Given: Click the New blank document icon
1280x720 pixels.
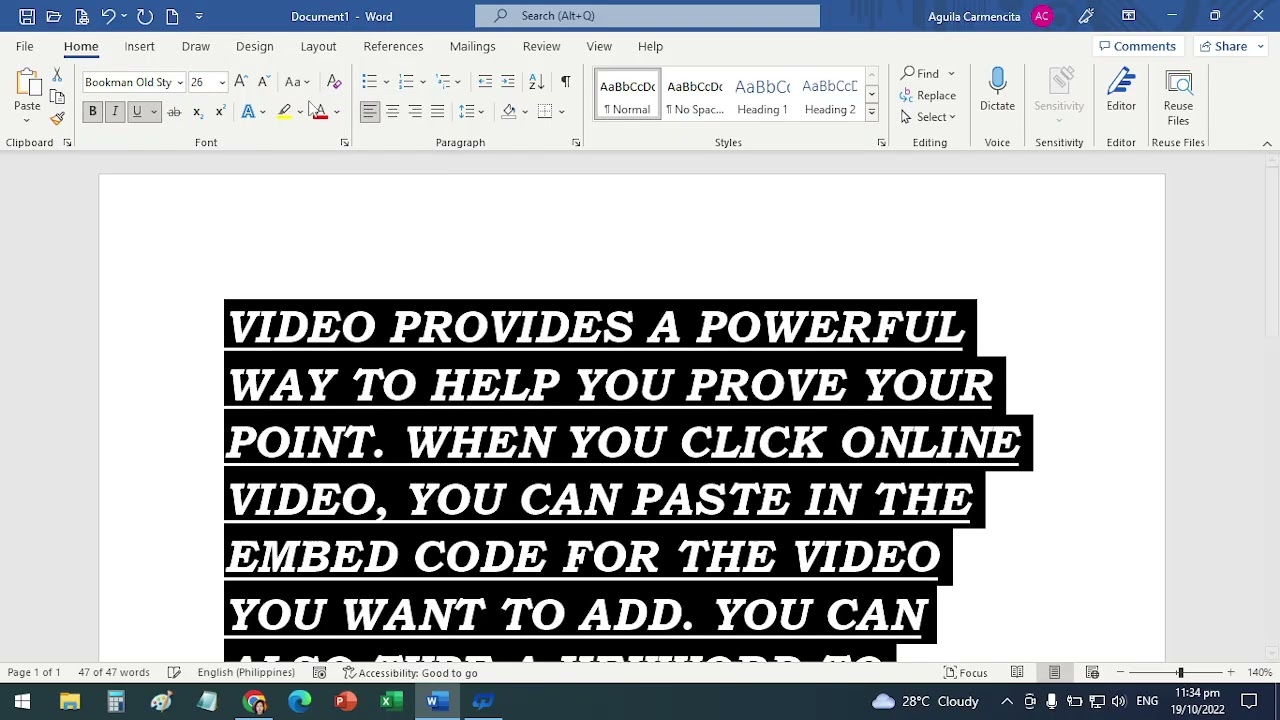Looking at the screenshot, I should (x=172, y=16).
